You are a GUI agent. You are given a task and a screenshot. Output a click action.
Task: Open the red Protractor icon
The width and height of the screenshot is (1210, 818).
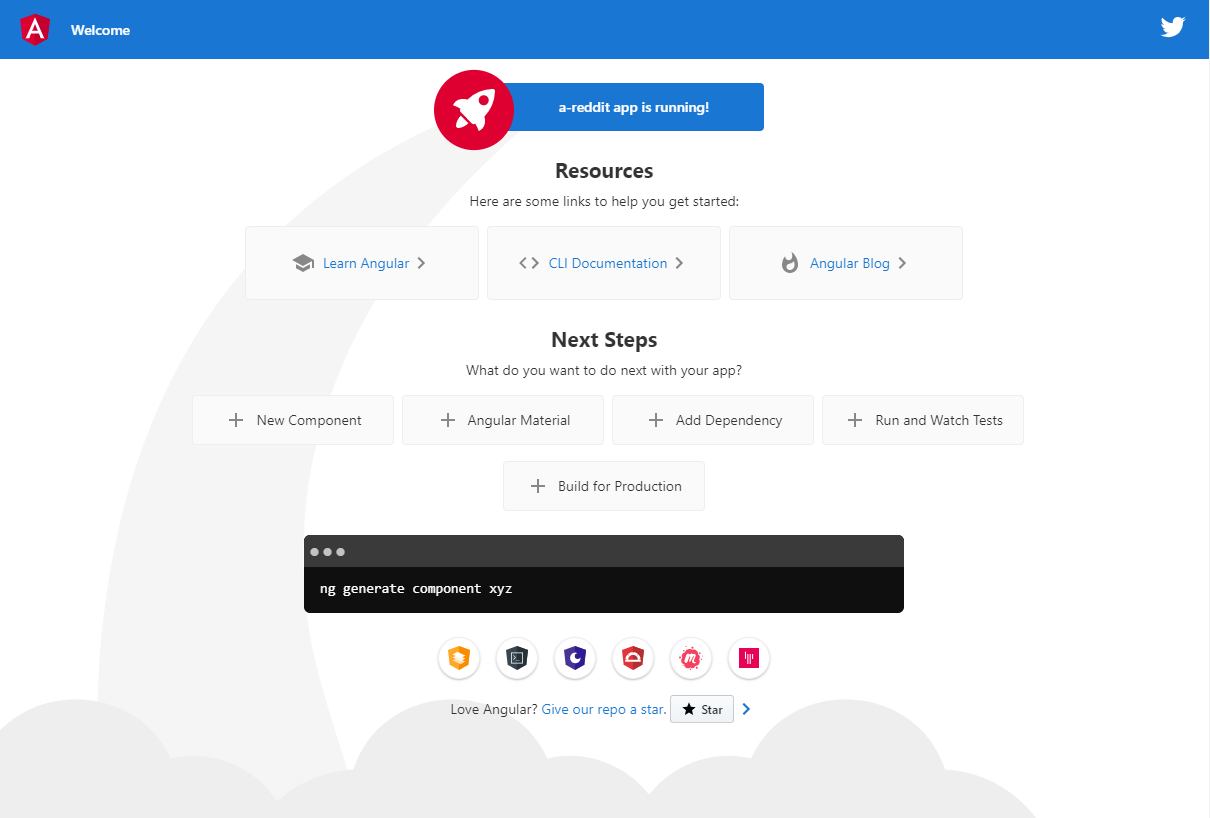coord(633,657)
